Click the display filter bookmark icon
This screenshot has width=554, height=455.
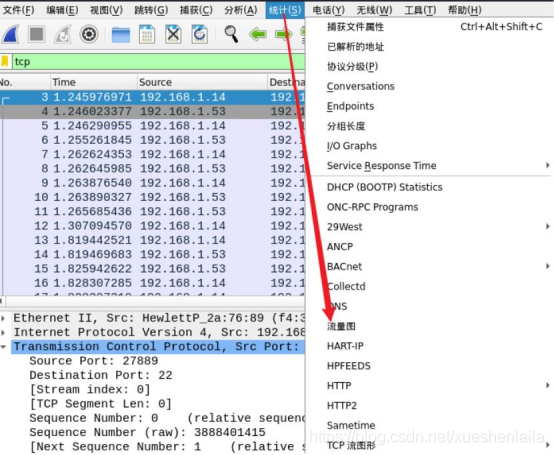pyautogui.click(x=5, y=61)
